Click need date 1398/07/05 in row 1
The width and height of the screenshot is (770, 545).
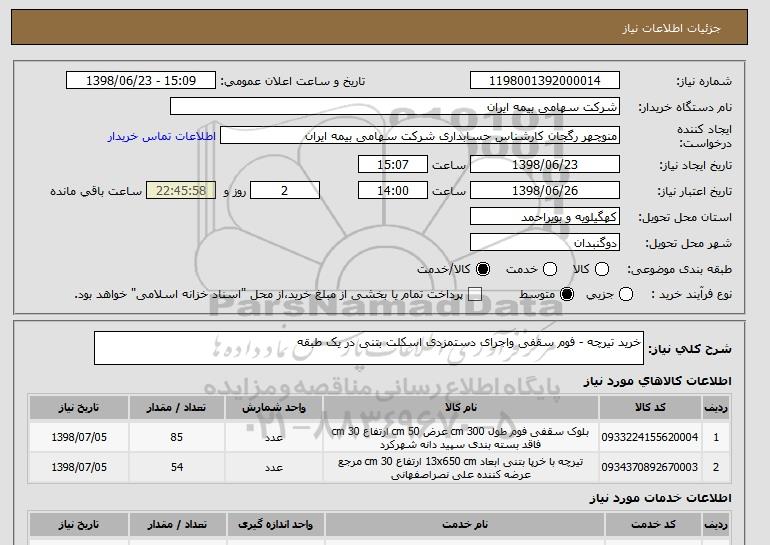[x=79, y=437]
